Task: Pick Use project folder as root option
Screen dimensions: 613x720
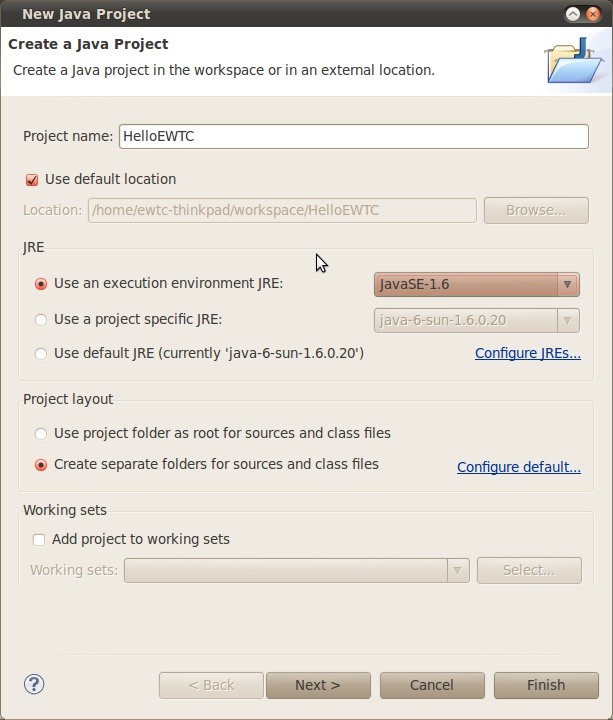Action: pos(41,434)
